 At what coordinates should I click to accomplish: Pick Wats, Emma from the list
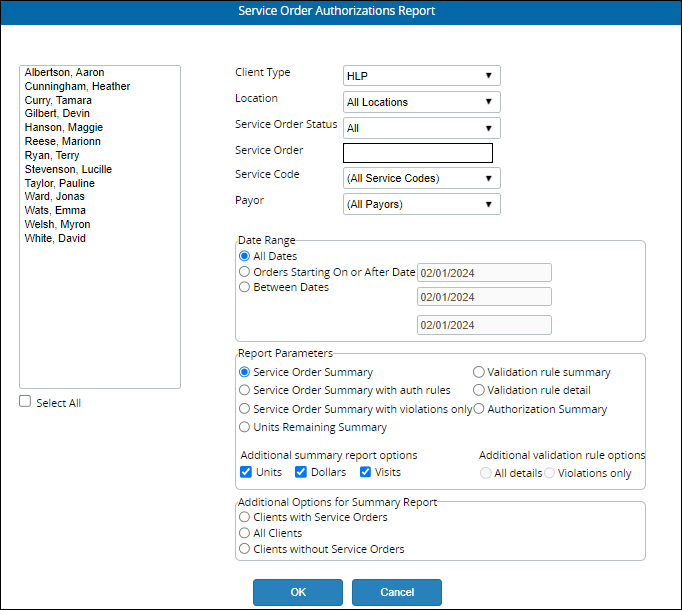click(55, 210)
